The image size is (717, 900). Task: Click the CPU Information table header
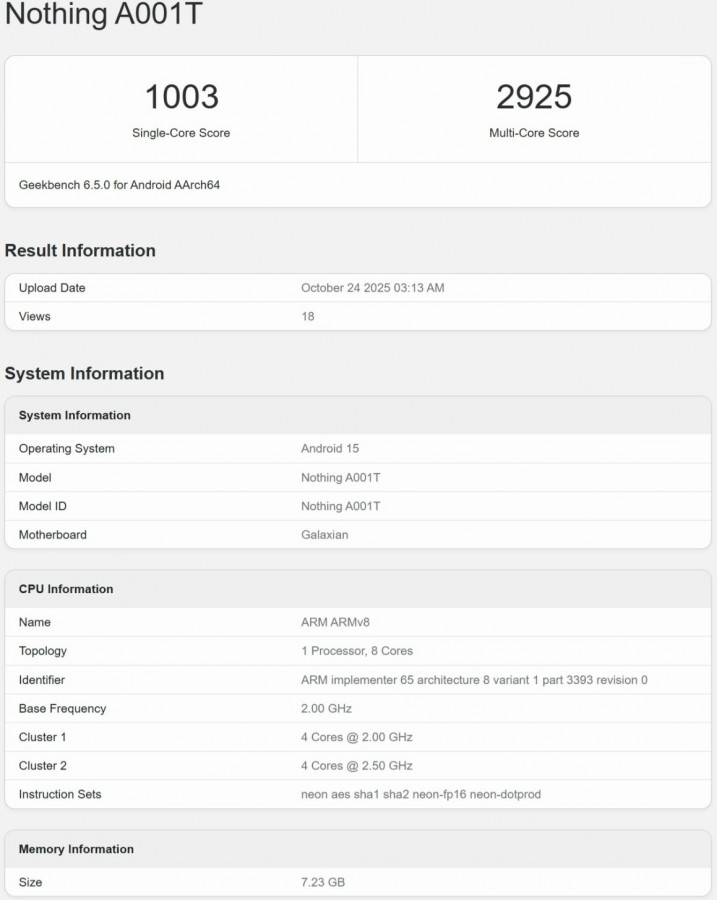point(66,589)
